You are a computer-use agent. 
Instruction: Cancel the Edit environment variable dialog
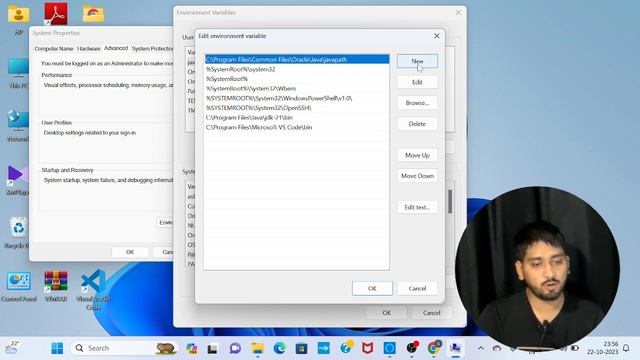(x=417, y=288)
